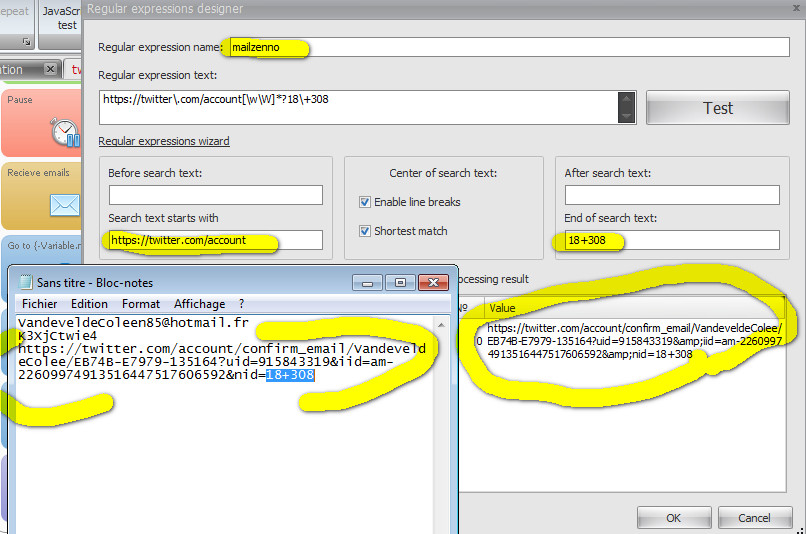Viewport: 806px width, 534px height.
Task: Click the highlighted 18+308 text in Bloc-notes
Action: [x=290, y=375]
